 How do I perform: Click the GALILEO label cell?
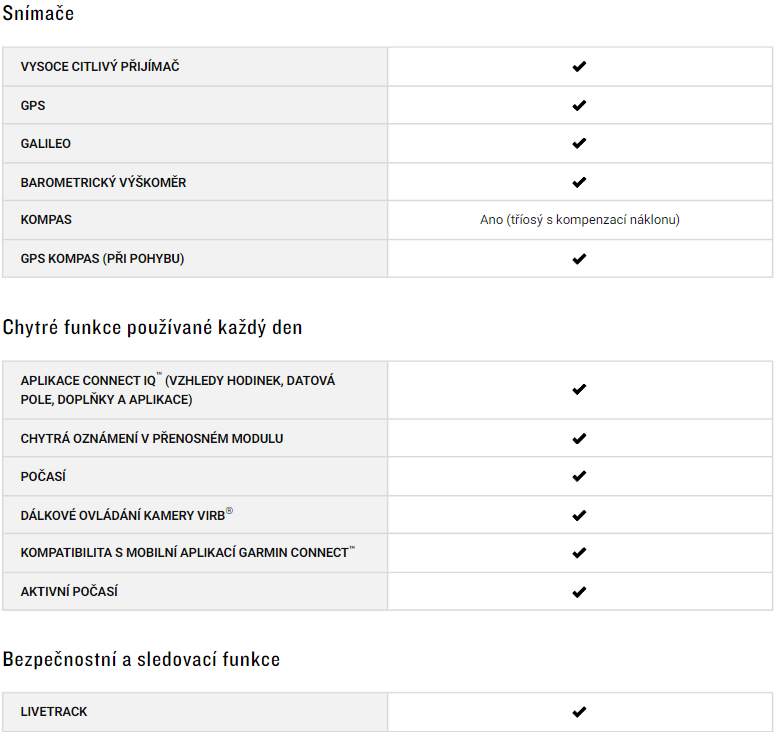[195, 143]
